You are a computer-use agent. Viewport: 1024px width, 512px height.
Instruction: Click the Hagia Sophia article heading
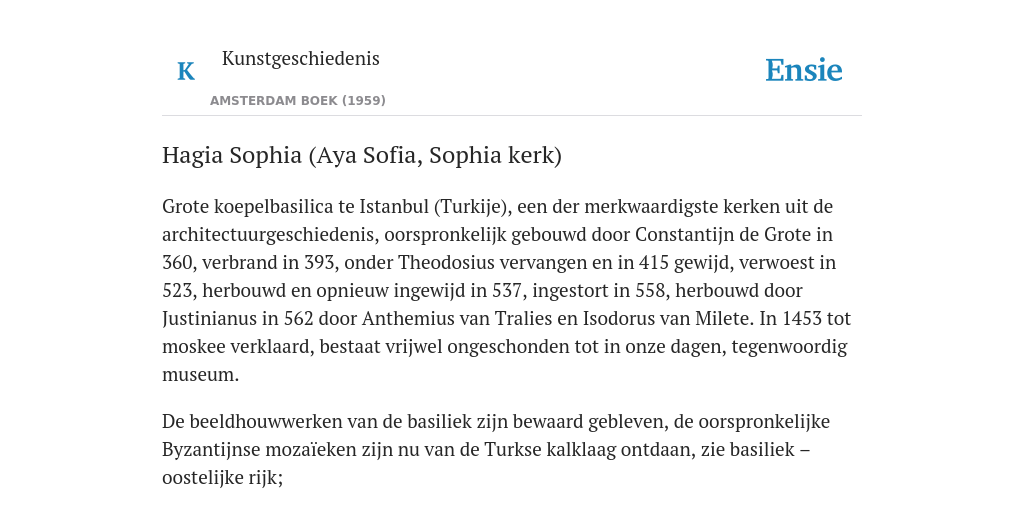[x=362, y=155]
